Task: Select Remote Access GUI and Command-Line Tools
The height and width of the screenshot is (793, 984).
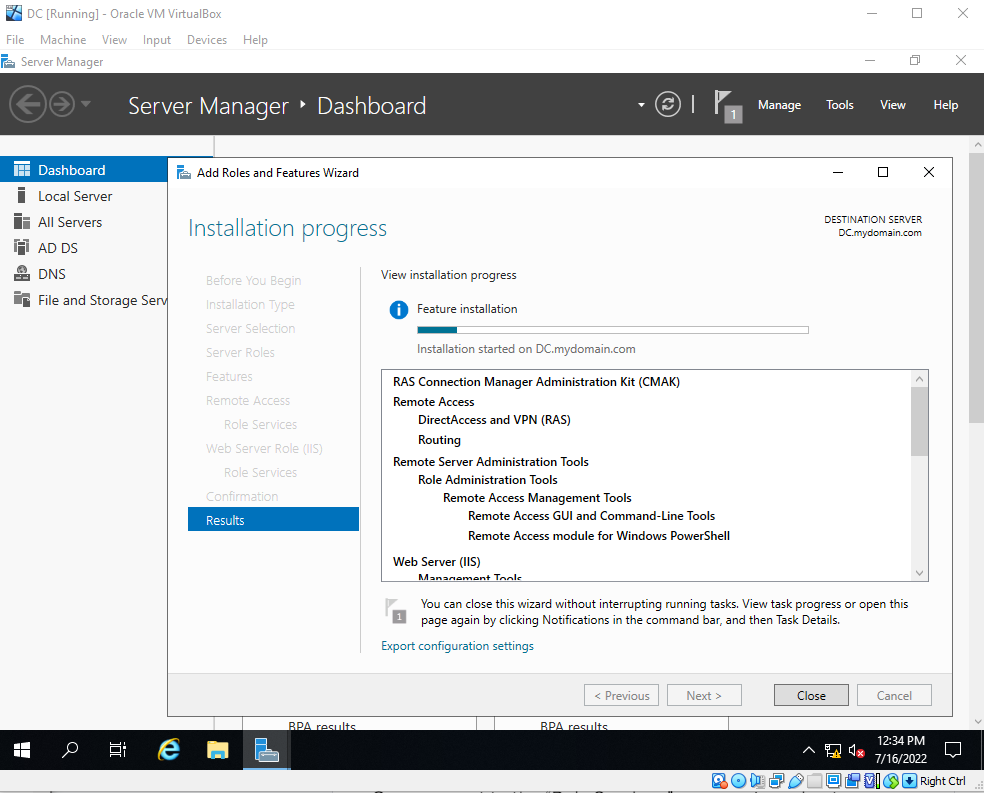Action: (x=591, y=516)
